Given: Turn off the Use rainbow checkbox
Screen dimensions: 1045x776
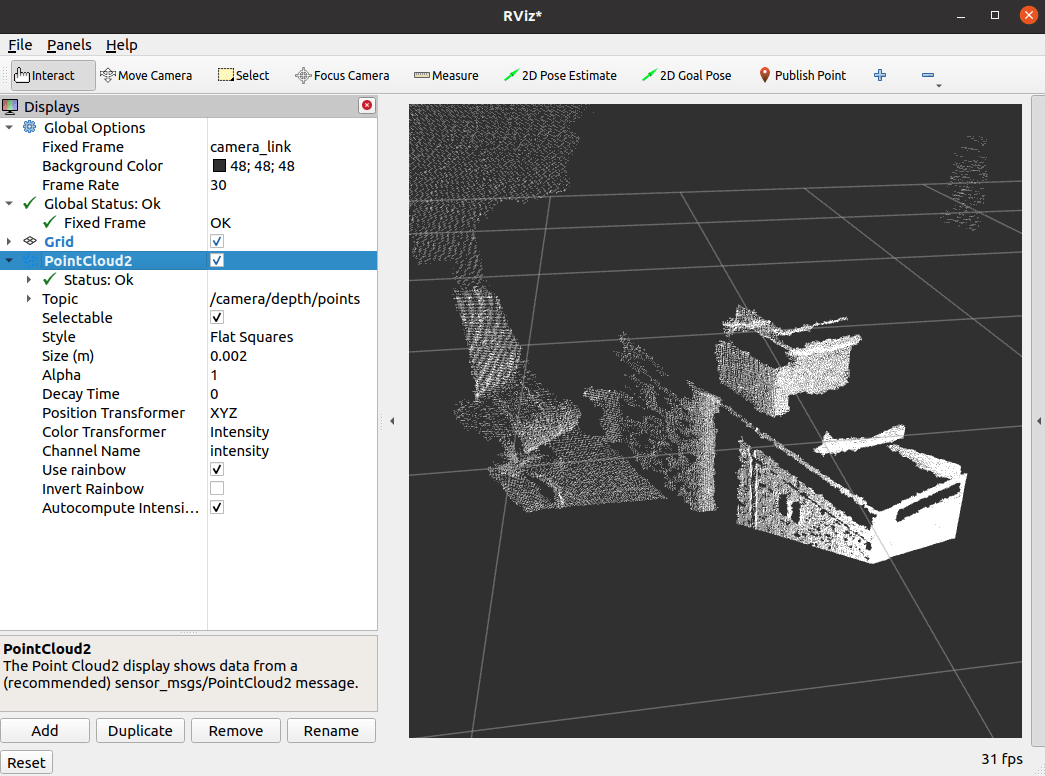Looking at the screenshot, I should pos(217,469).
